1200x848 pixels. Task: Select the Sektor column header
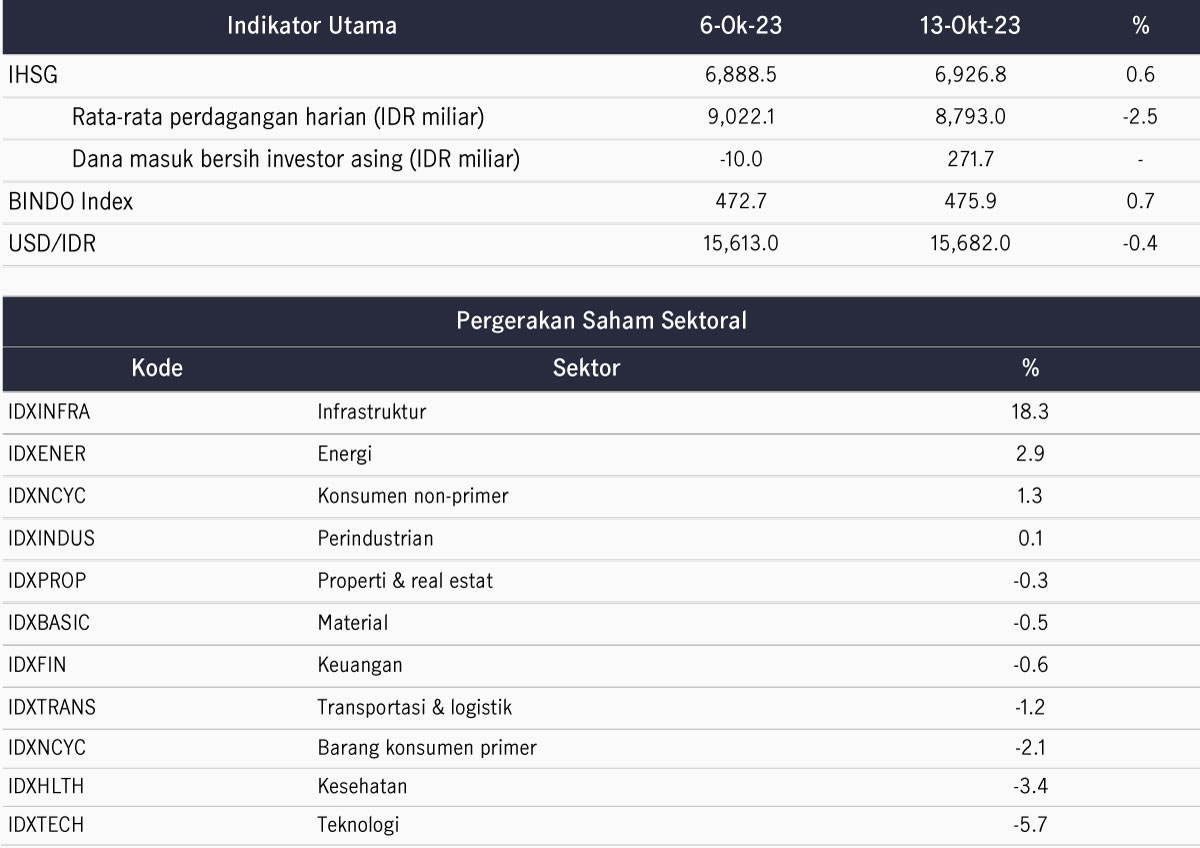pos(586,368)
